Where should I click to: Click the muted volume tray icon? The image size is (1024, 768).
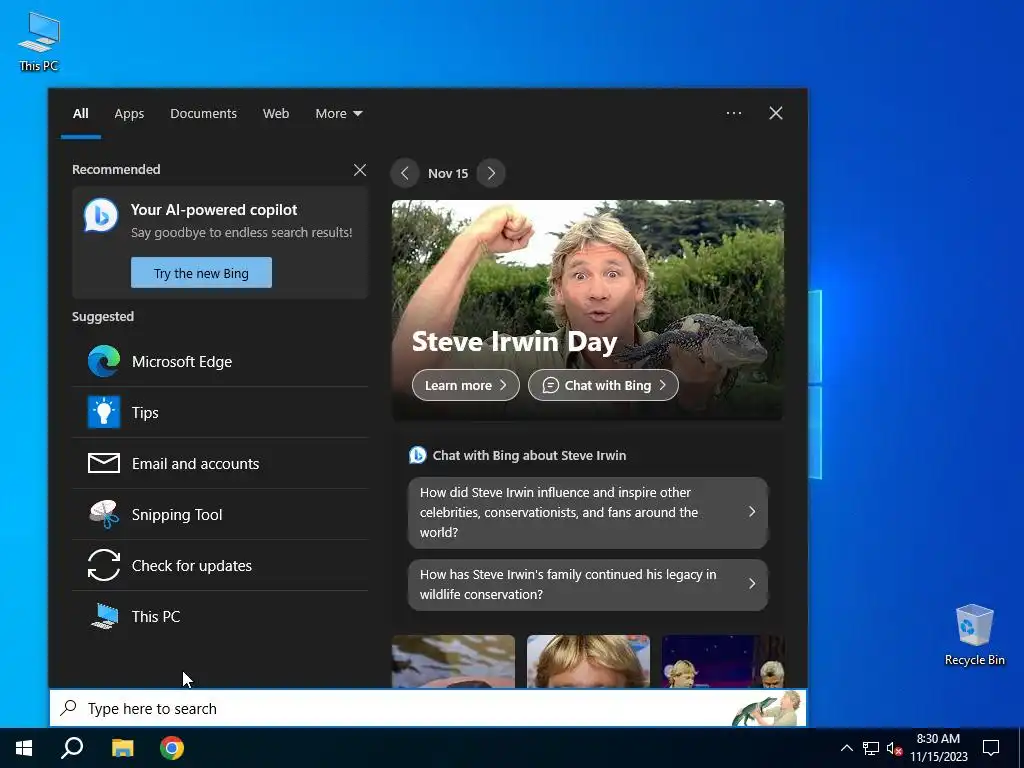(x=894, y=748)
